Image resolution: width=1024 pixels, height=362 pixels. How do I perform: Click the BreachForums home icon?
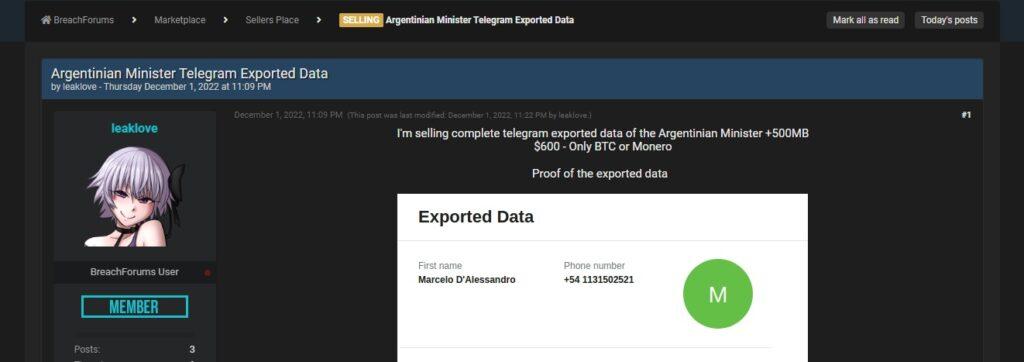tap(46, 20)
